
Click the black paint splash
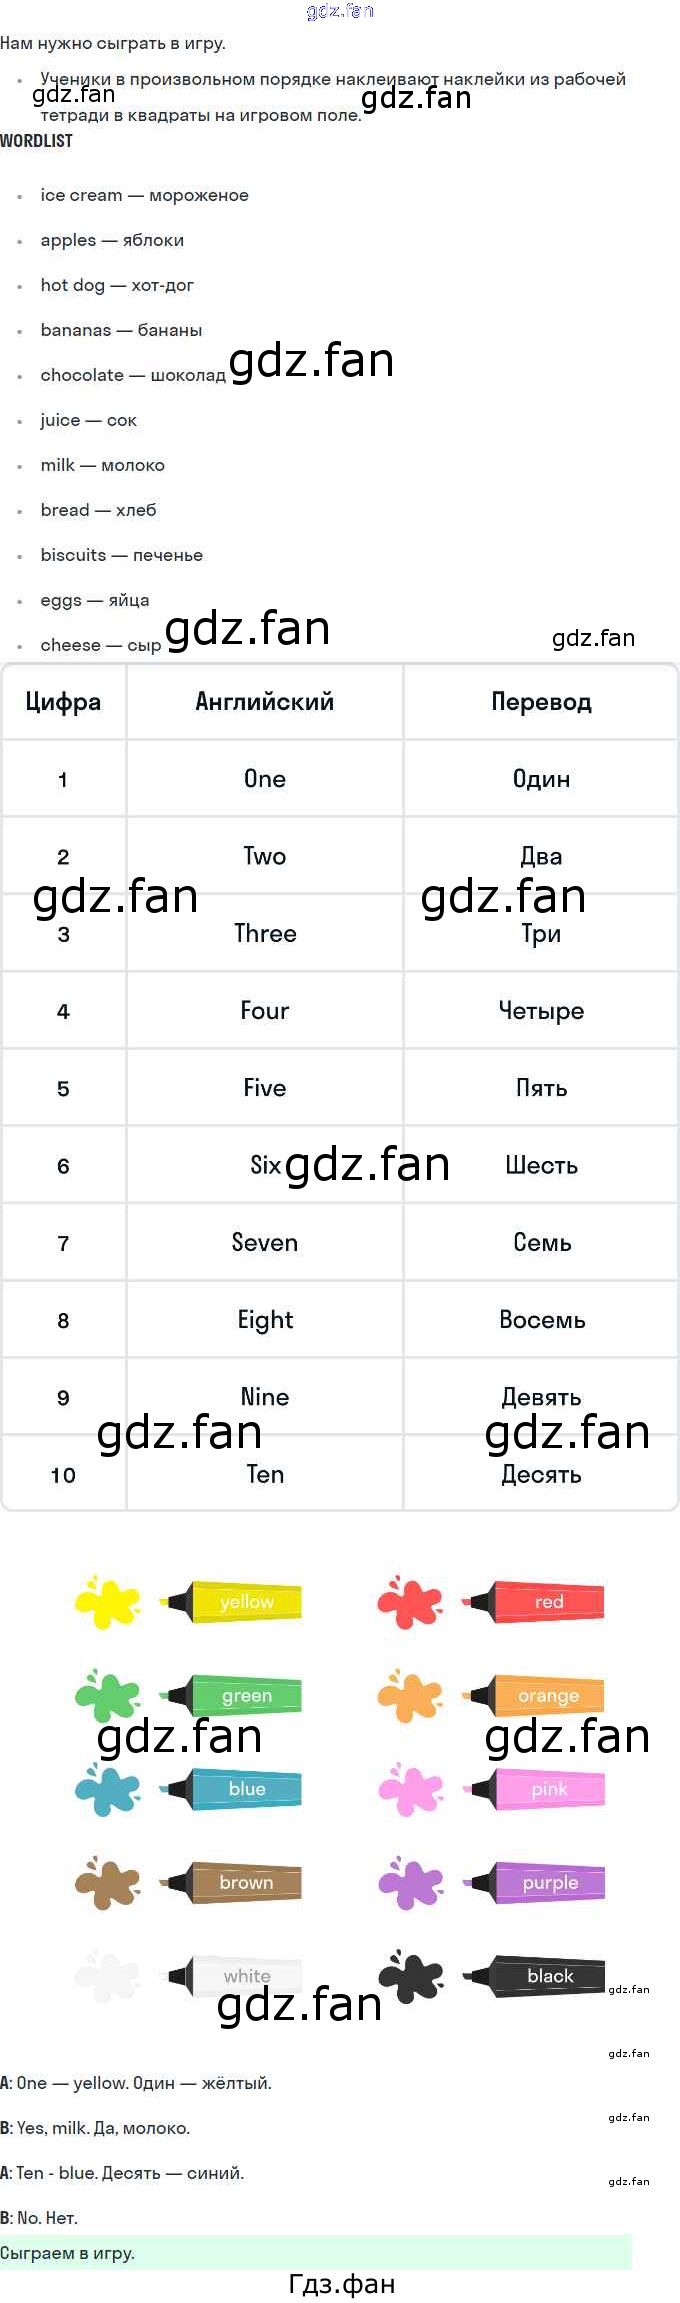tap(410, 1975)
